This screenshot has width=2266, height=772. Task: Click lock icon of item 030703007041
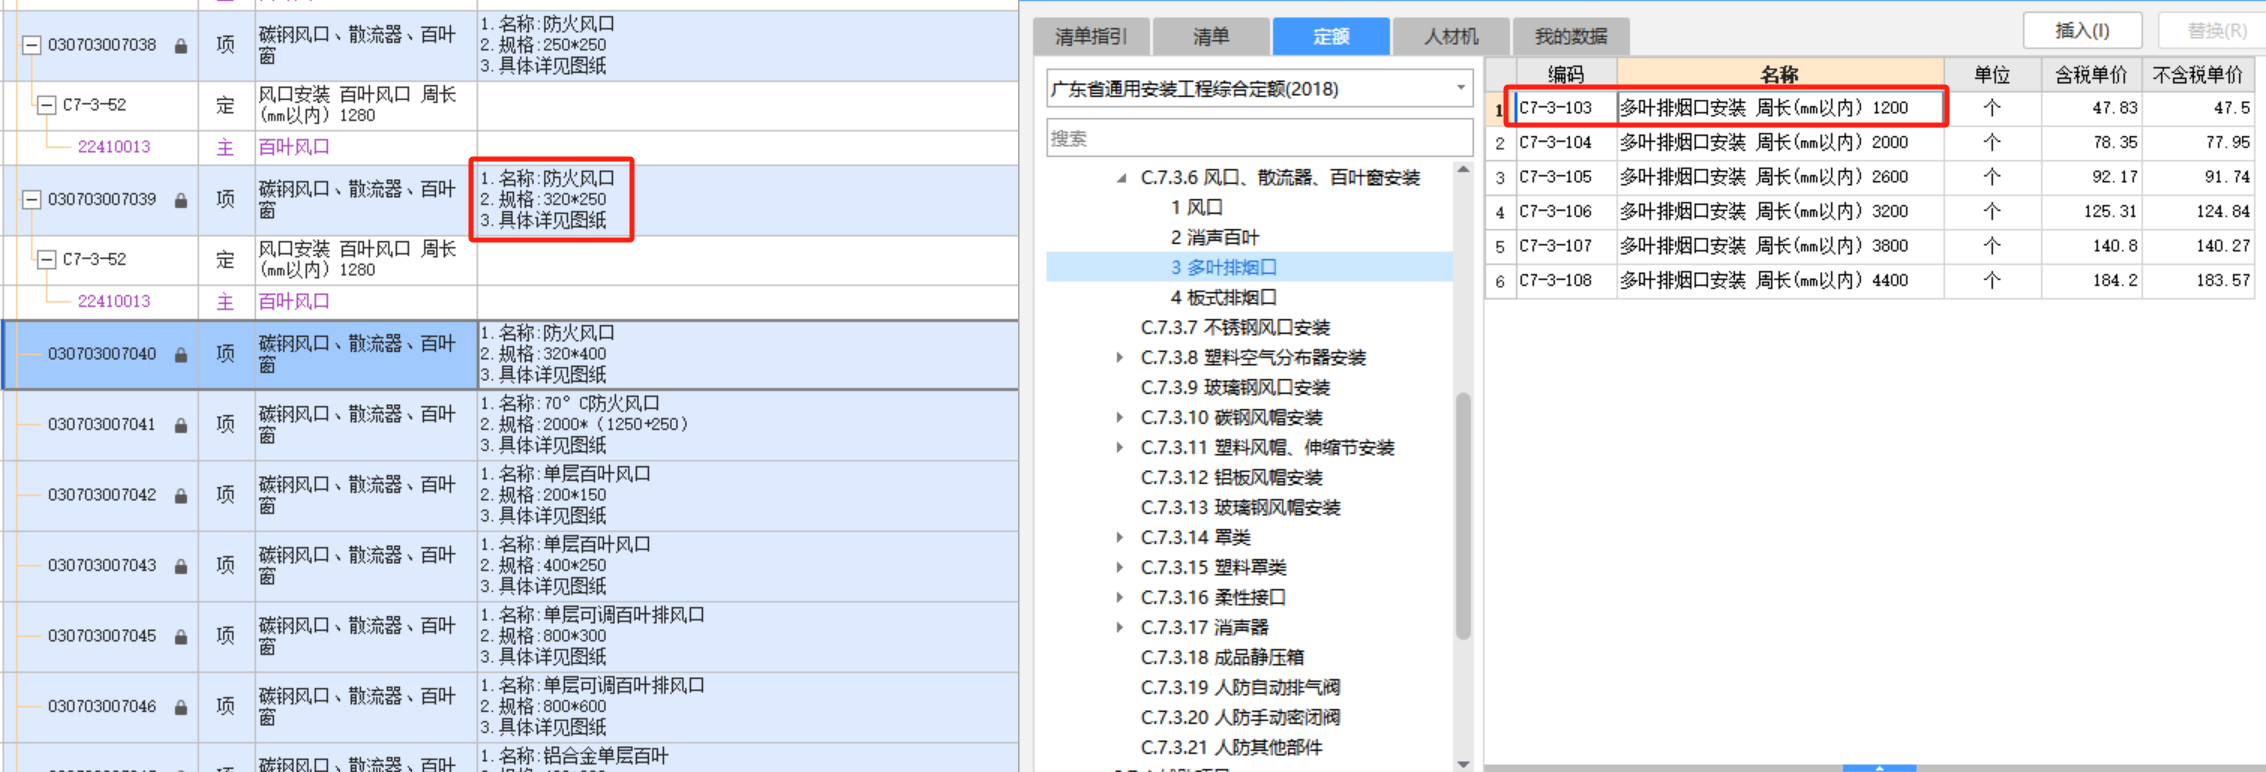(181, 425)
